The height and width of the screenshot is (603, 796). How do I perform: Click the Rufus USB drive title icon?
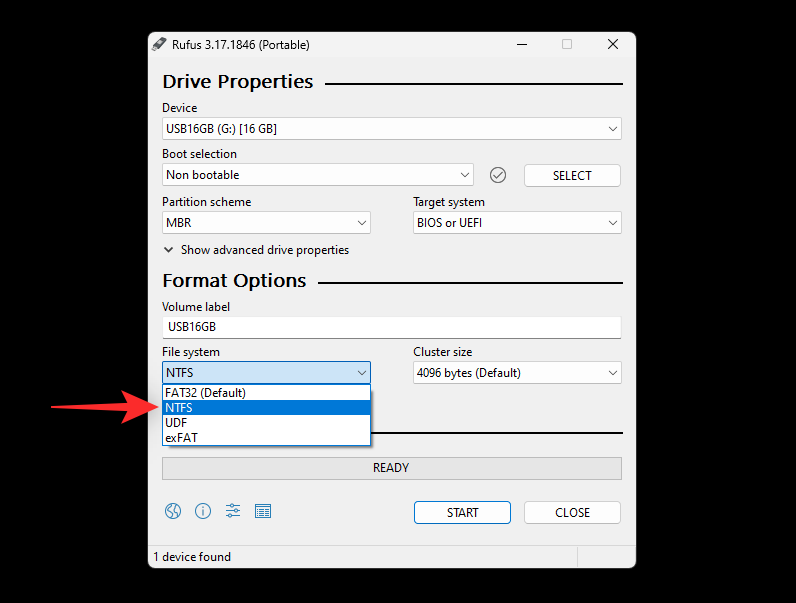159,44
